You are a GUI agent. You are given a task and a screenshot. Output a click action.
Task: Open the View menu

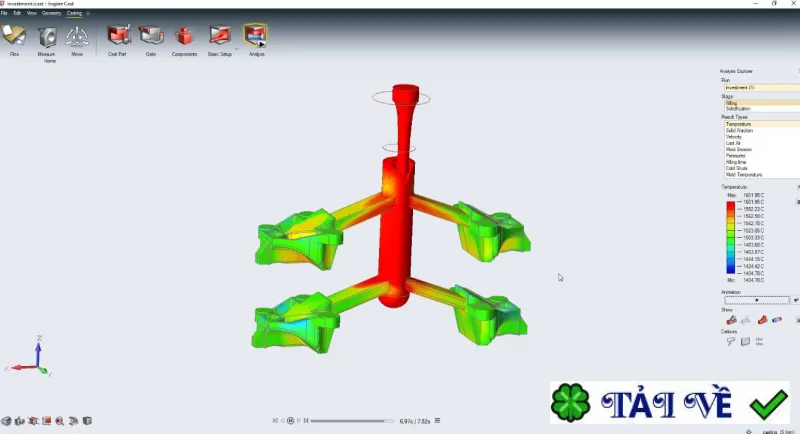click(32, 13)
